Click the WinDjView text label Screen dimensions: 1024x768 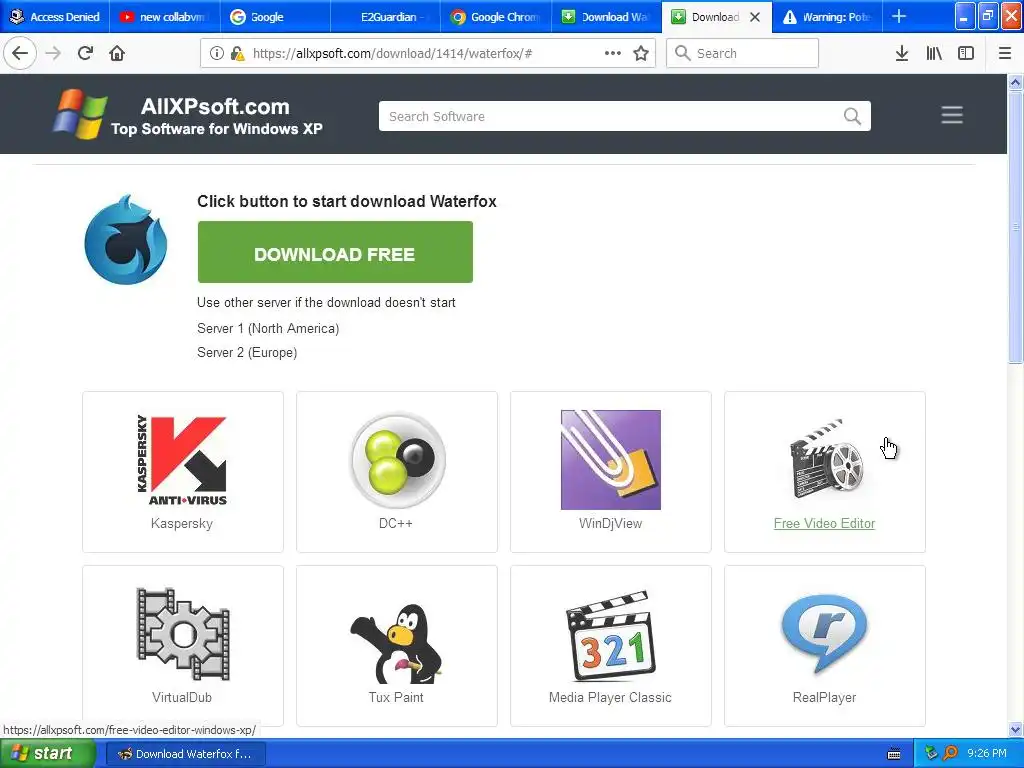click(x=611, y=523)
